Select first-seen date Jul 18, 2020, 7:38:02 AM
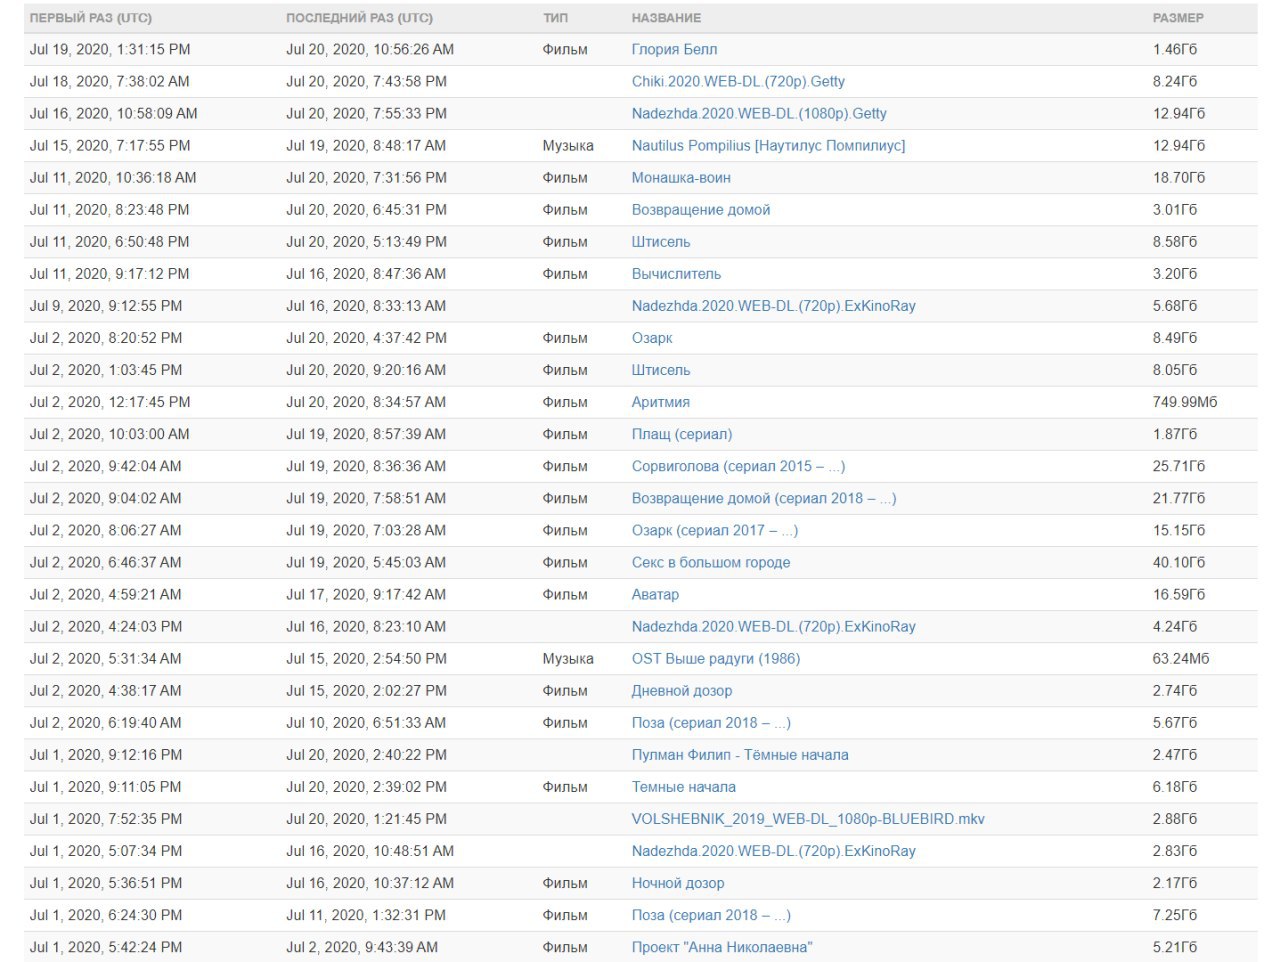 point(110,81)
